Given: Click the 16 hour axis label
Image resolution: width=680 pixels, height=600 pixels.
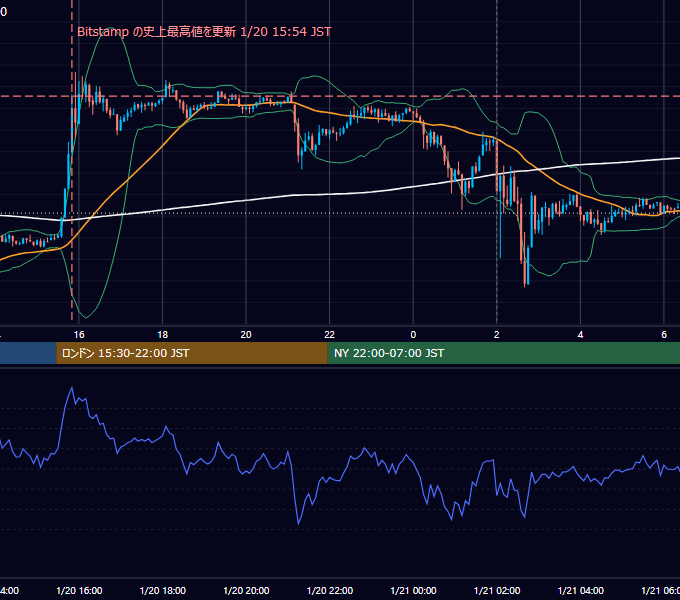Looking at the screenshot, I should click(x=79, y=334).
